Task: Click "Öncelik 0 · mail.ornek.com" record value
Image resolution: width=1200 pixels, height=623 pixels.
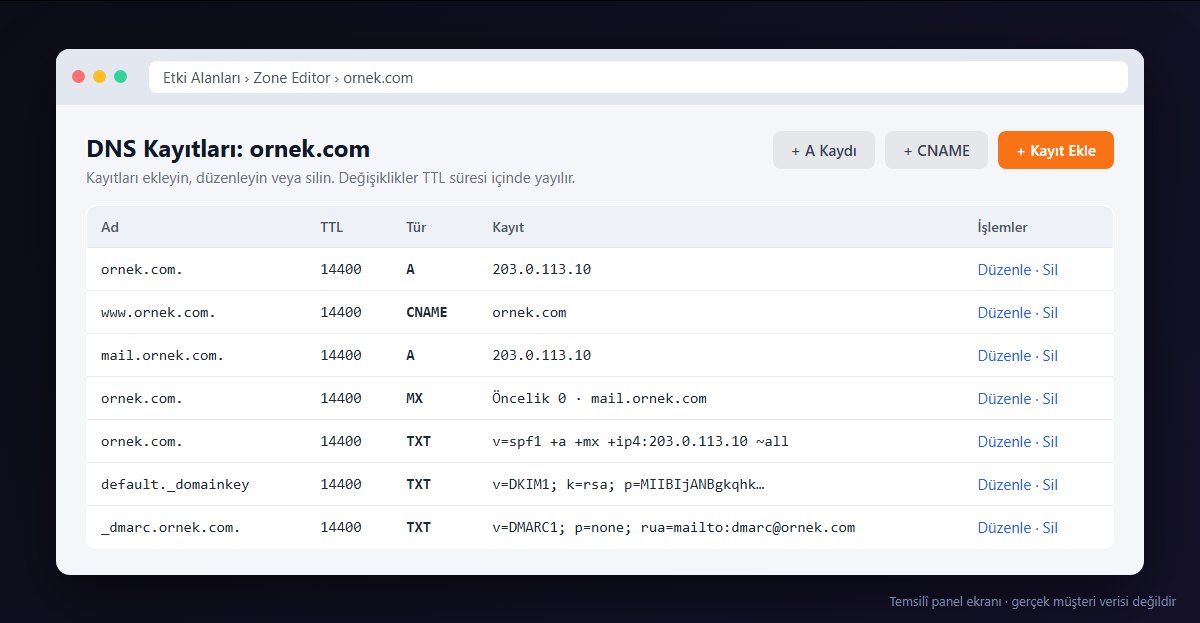Action: (599, 399)
